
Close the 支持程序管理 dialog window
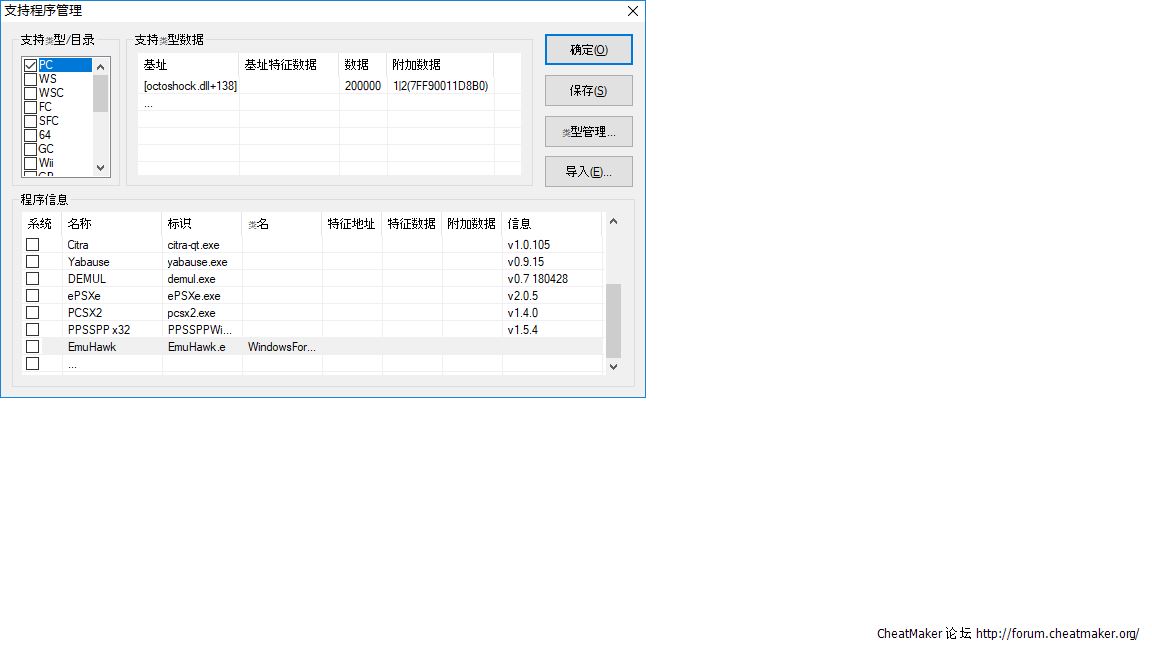[632, 11]
